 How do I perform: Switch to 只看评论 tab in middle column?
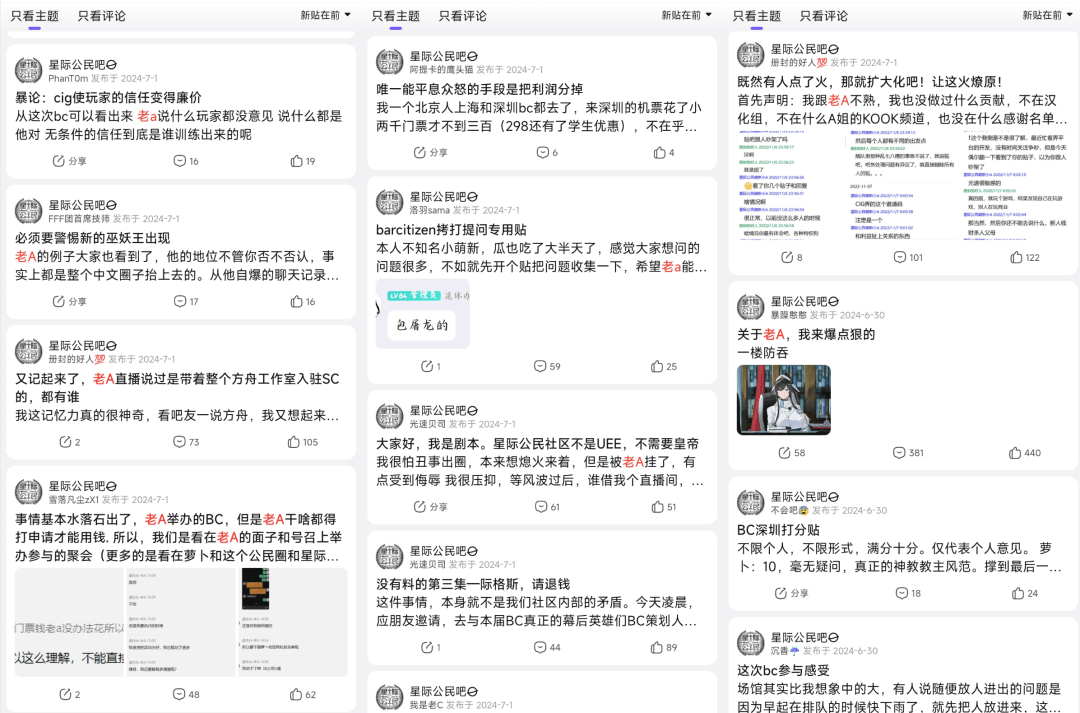pyautogui.click(x=463, y=16)
